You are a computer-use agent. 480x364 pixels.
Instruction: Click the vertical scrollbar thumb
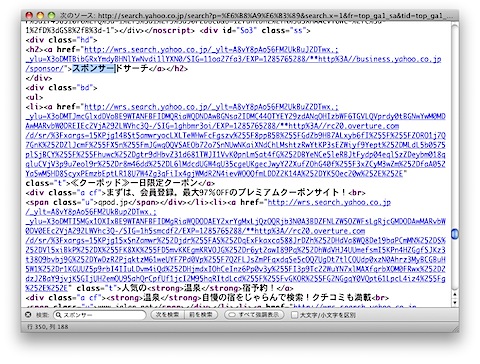(455, 234)
